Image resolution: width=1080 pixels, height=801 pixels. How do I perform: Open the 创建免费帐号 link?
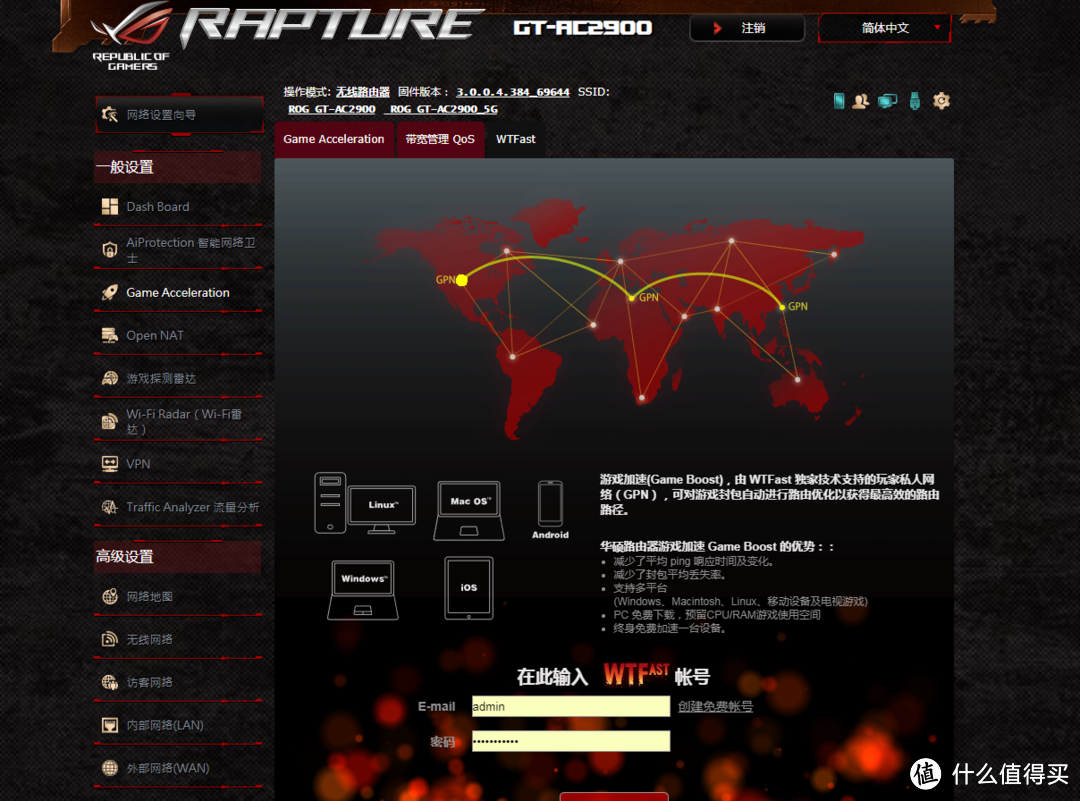tap(715, 707)
